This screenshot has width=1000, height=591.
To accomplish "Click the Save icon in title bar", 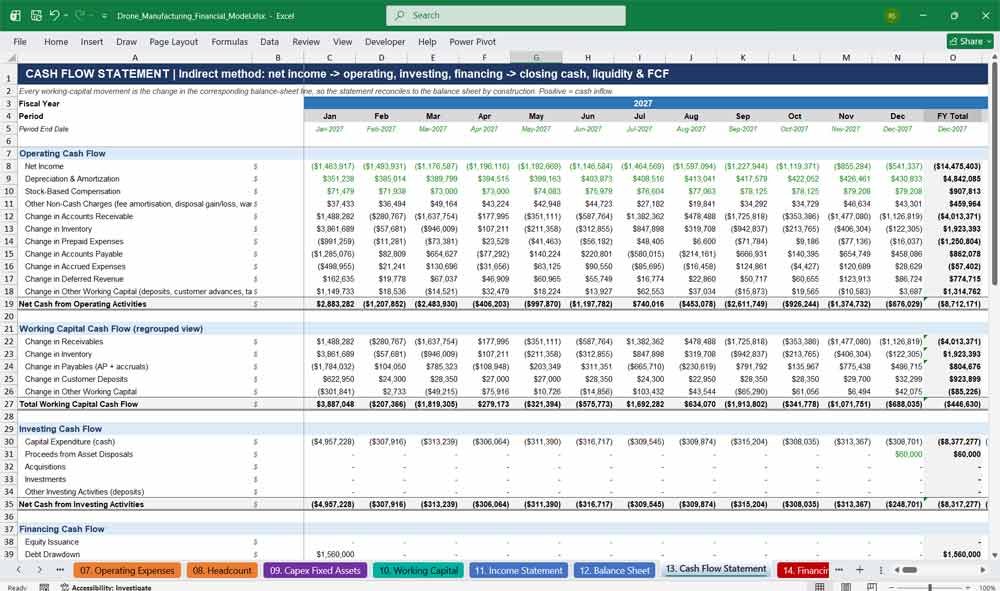I will click(x=36, y=15).
